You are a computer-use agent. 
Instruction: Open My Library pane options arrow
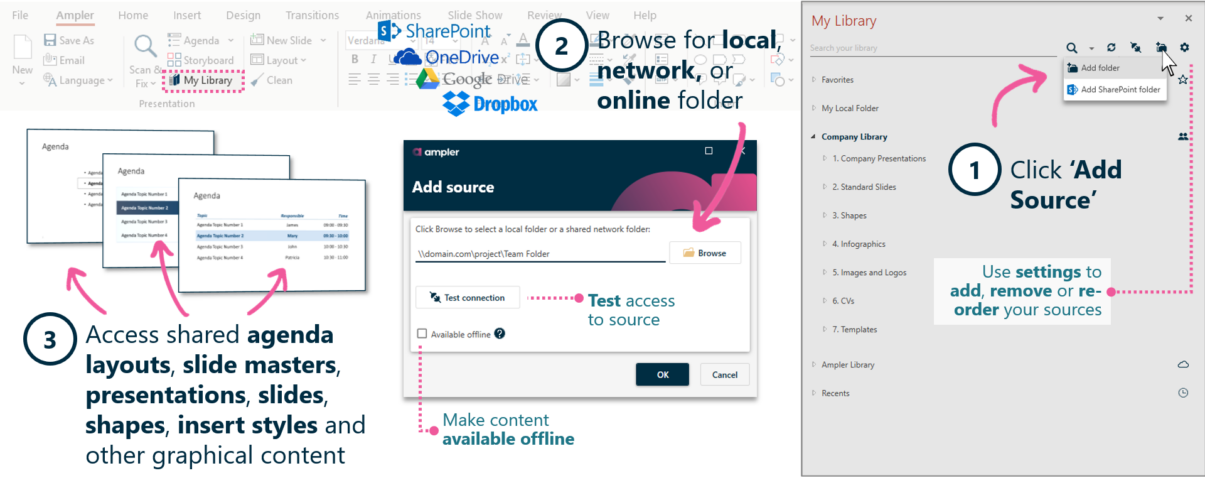(x=1160, y=19)
